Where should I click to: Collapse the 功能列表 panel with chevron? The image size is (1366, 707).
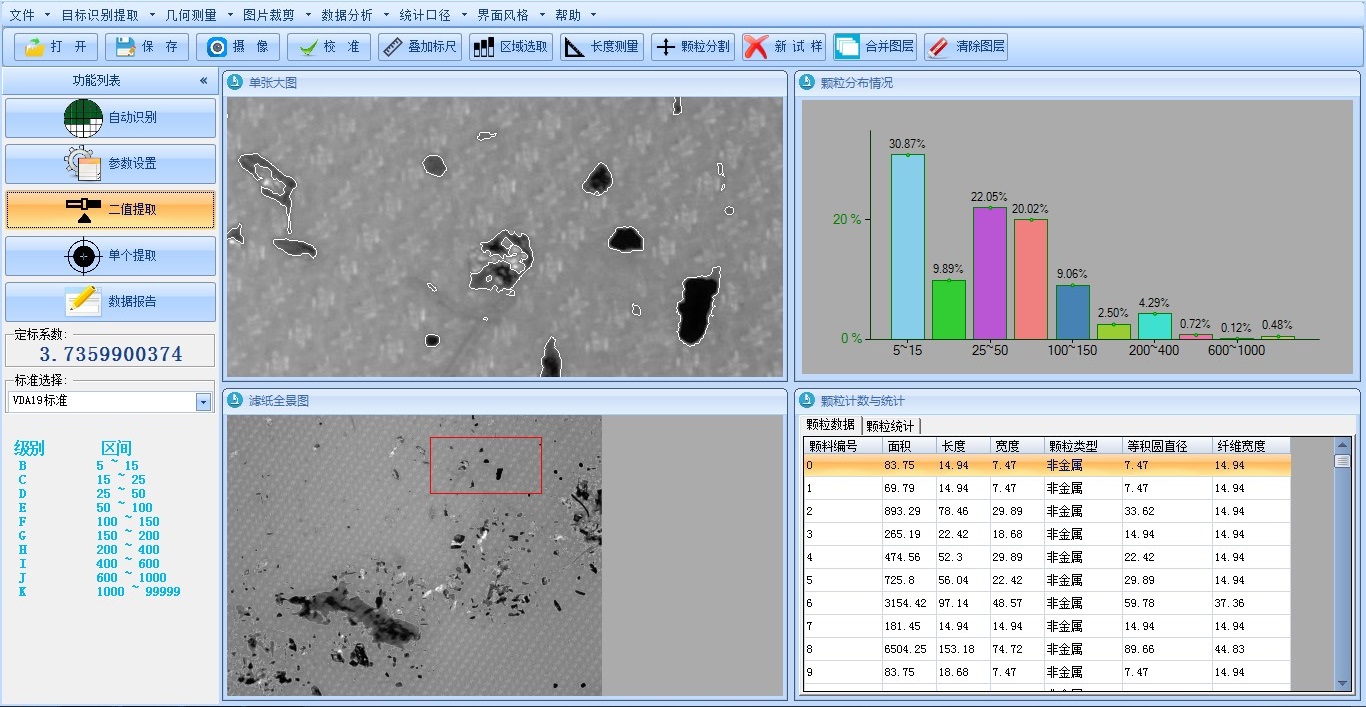click(203, 81)
